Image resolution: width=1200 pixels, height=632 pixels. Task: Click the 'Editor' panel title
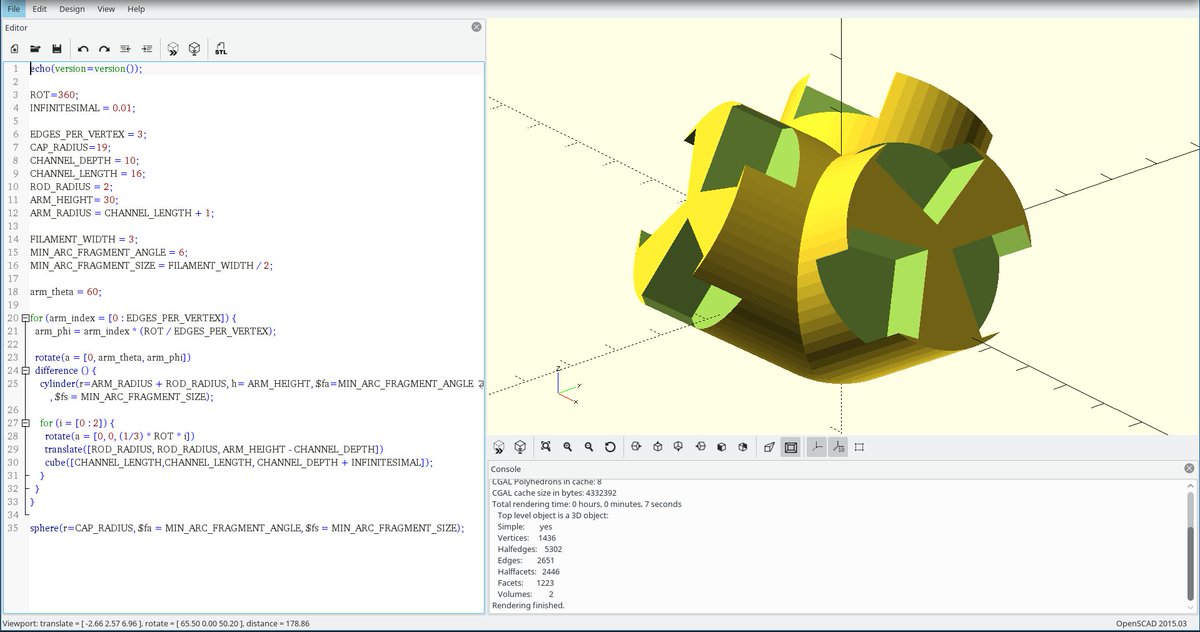pos(16,28)
